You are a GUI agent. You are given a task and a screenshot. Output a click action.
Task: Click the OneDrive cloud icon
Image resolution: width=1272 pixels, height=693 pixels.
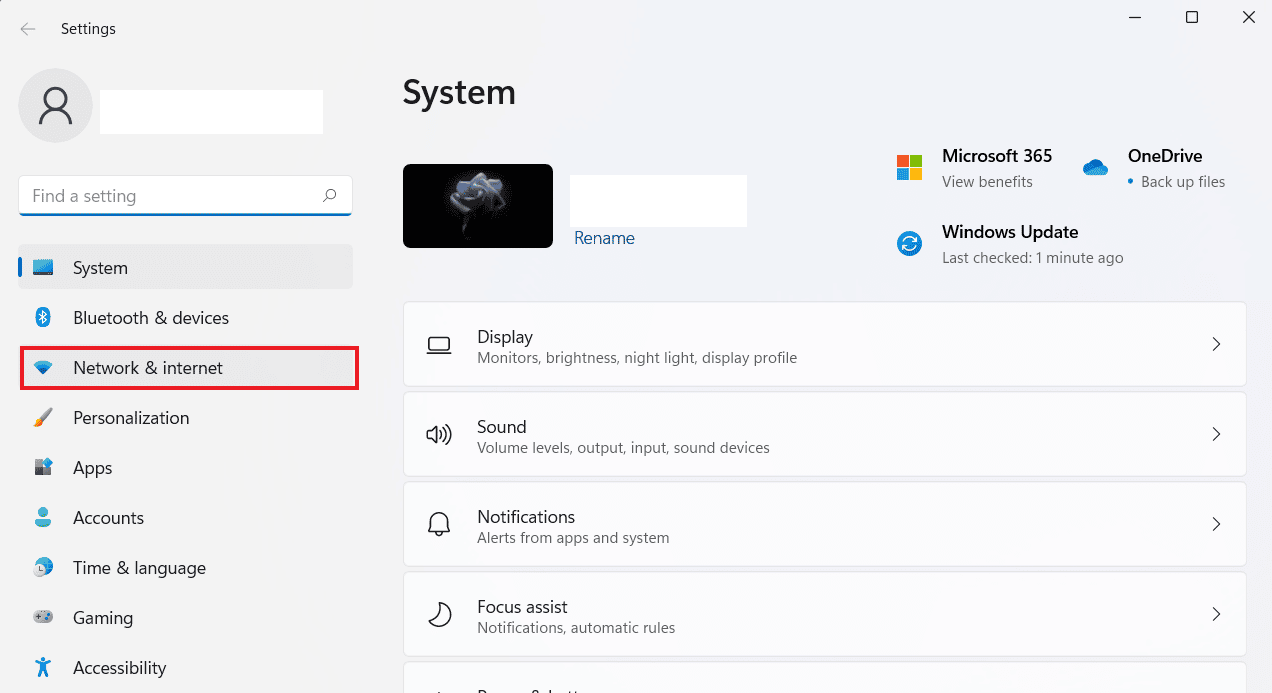point(1095,167)
